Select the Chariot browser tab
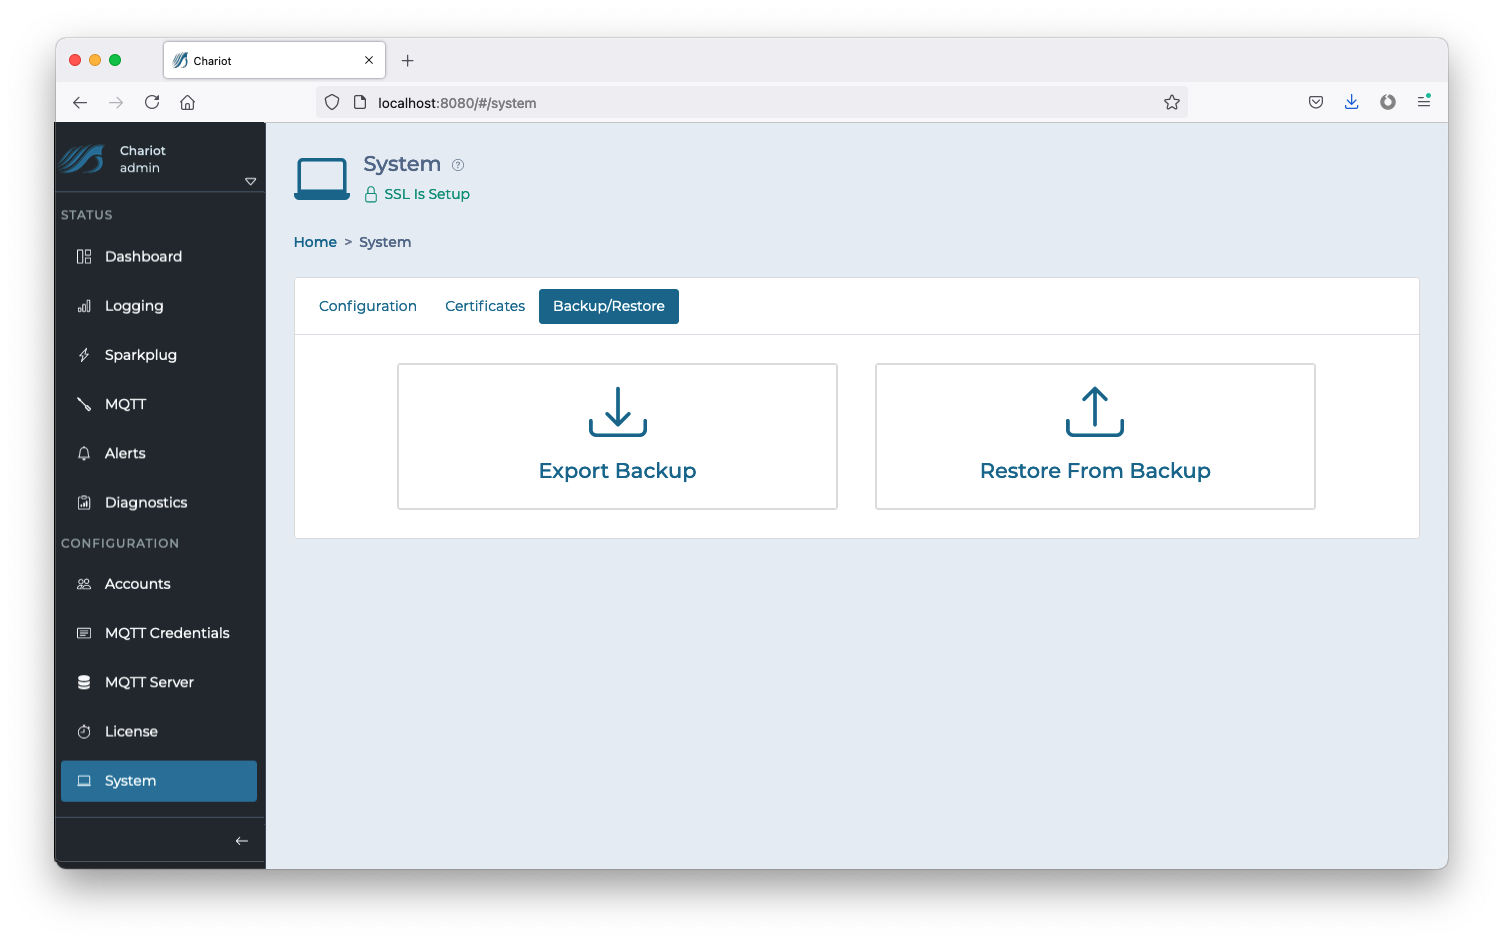Image resolution: width=1504 pixels, height=943 pixels. [274, 60]
